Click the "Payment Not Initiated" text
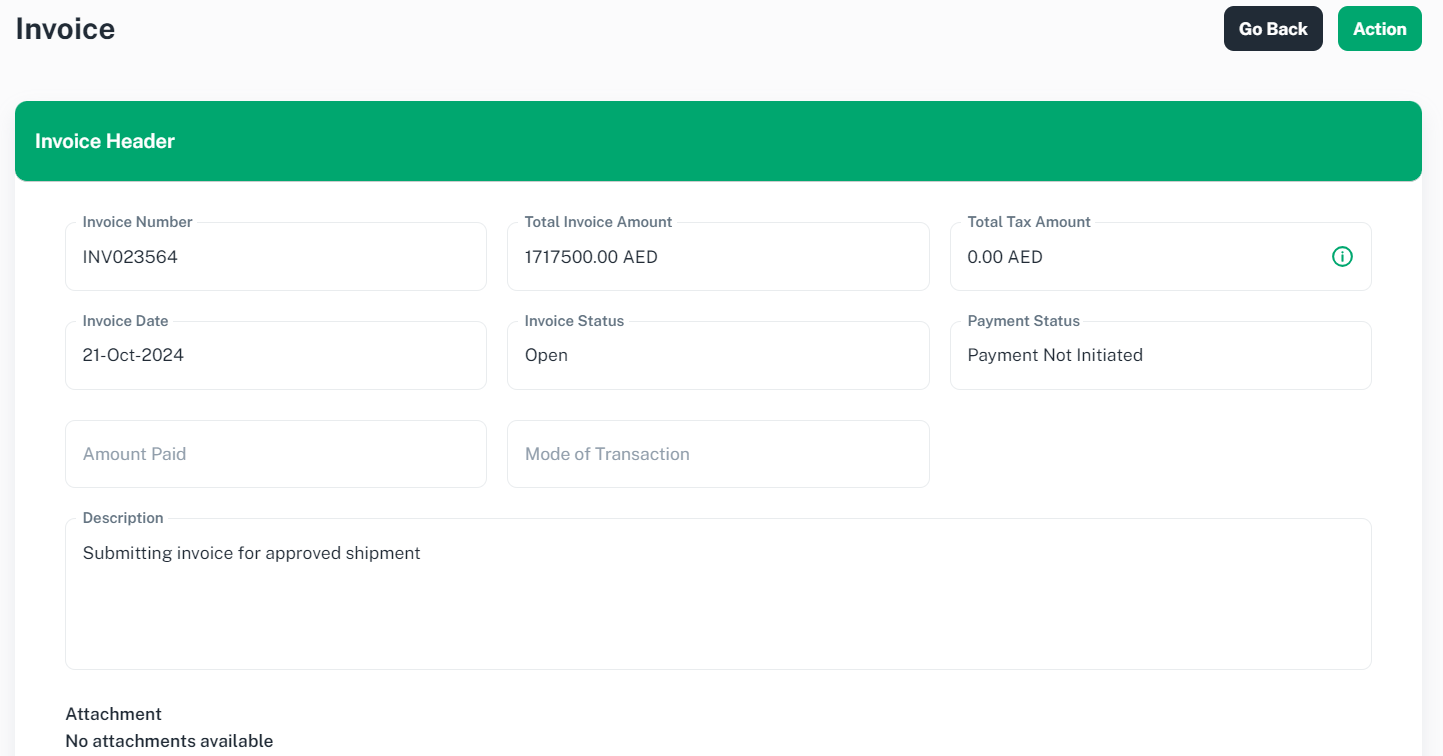The width and height of the screenshot is (1443, 756). (x=1055, y=355)
